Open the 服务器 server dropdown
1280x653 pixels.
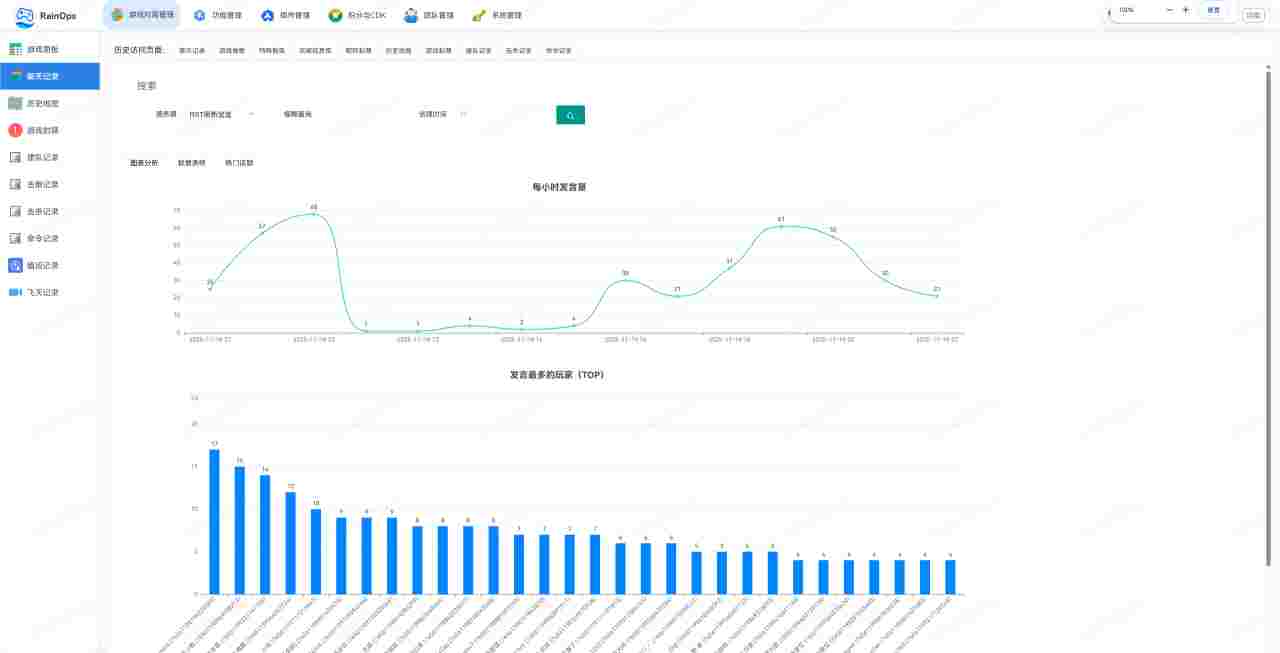tap(221, 114)
